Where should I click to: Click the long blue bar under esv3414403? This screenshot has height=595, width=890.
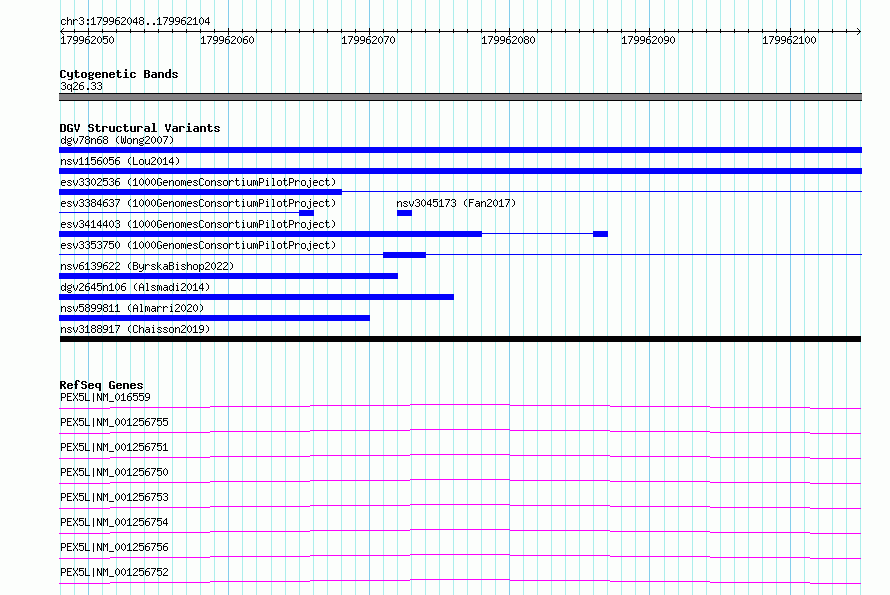pos(270,234)
